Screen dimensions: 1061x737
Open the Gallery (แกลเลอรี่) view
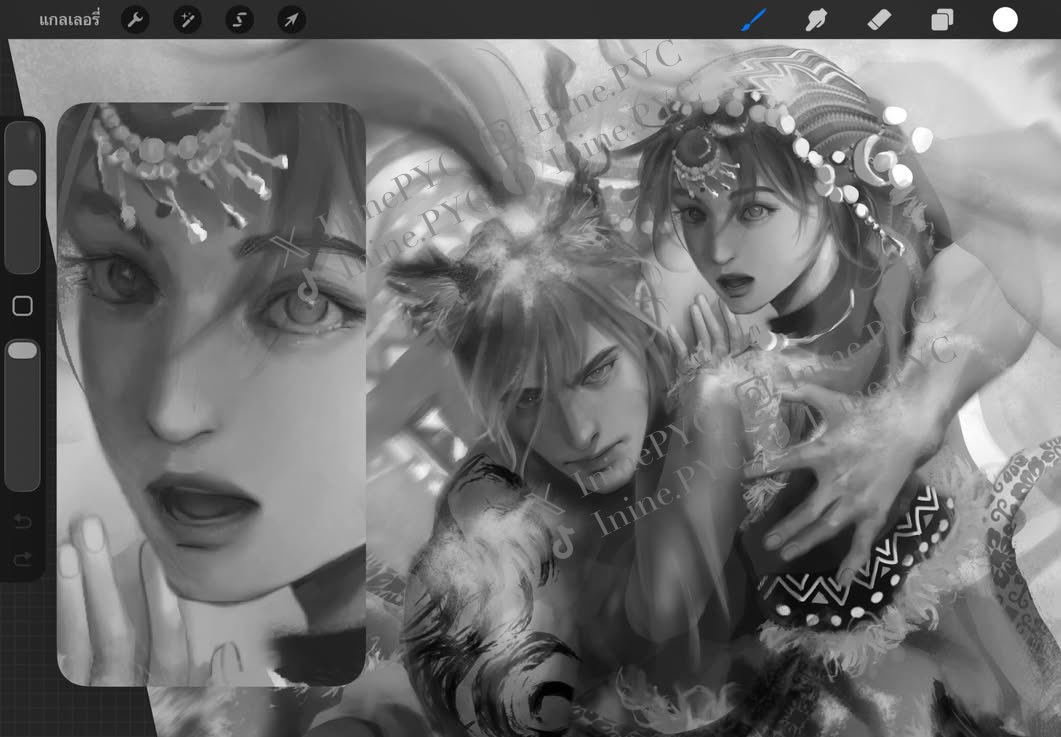pyautogui.click(x=69, y=20)
